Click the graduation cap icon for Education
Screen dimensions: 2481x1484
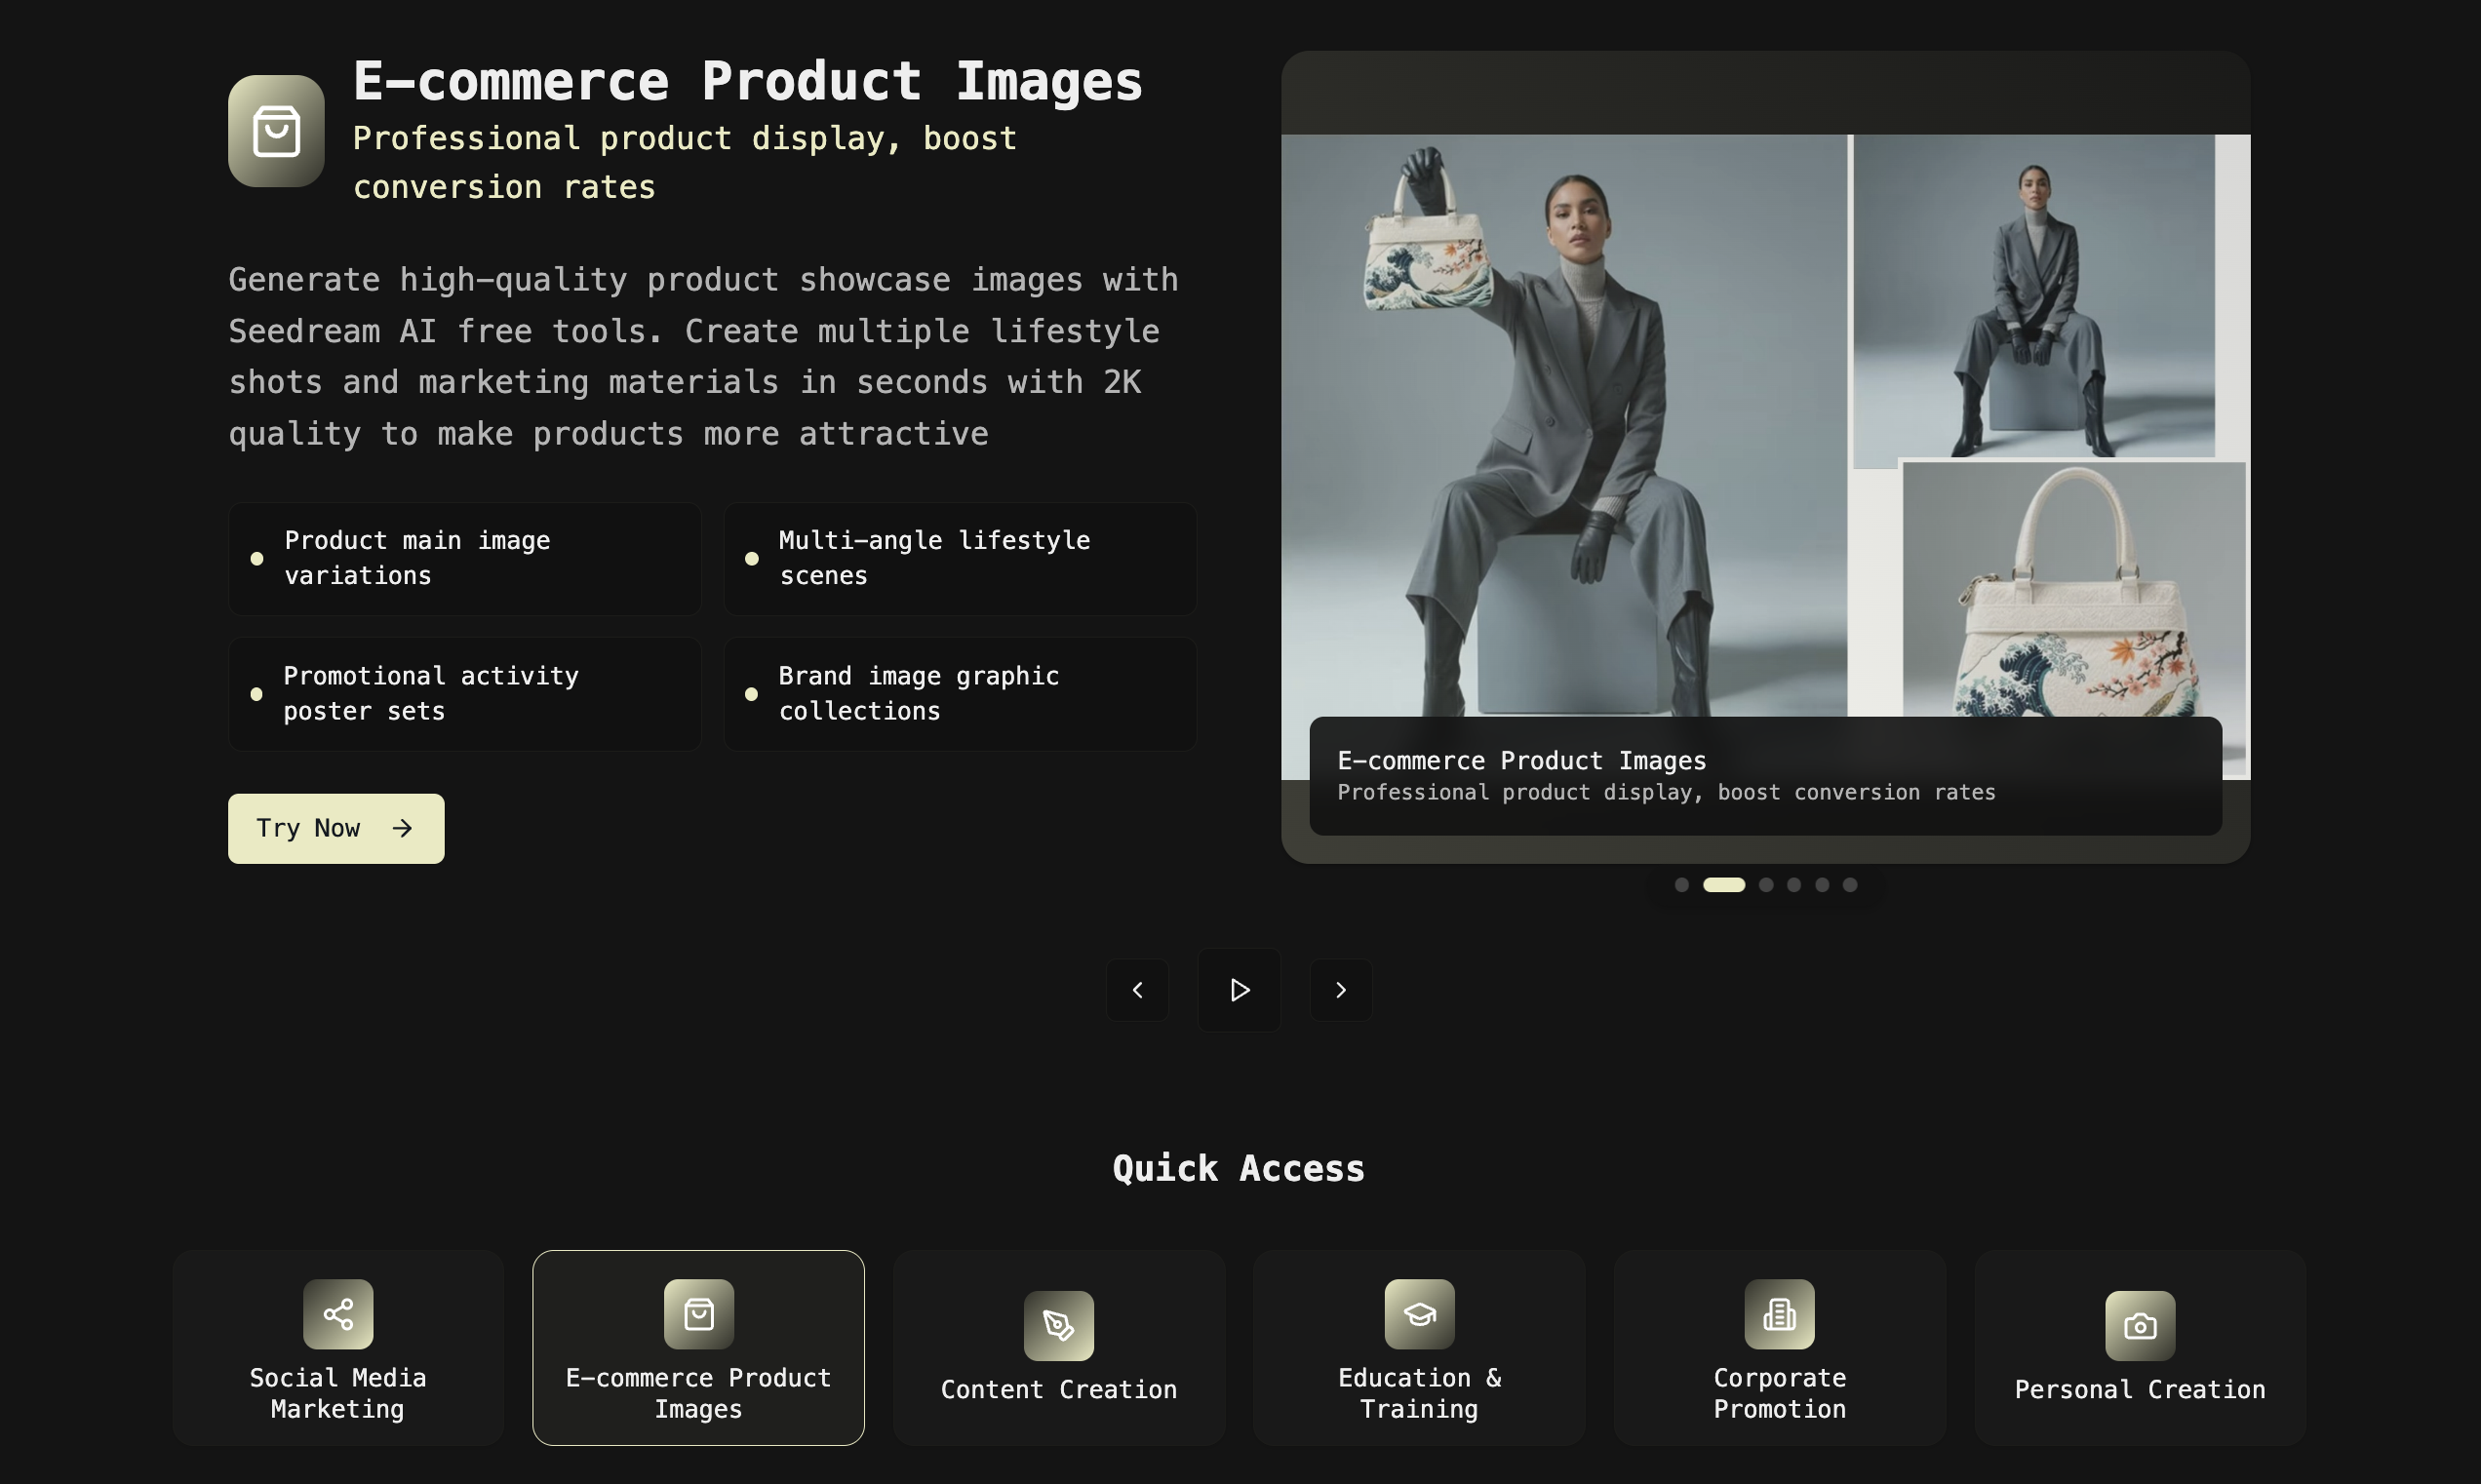tap(1419, 1314)
